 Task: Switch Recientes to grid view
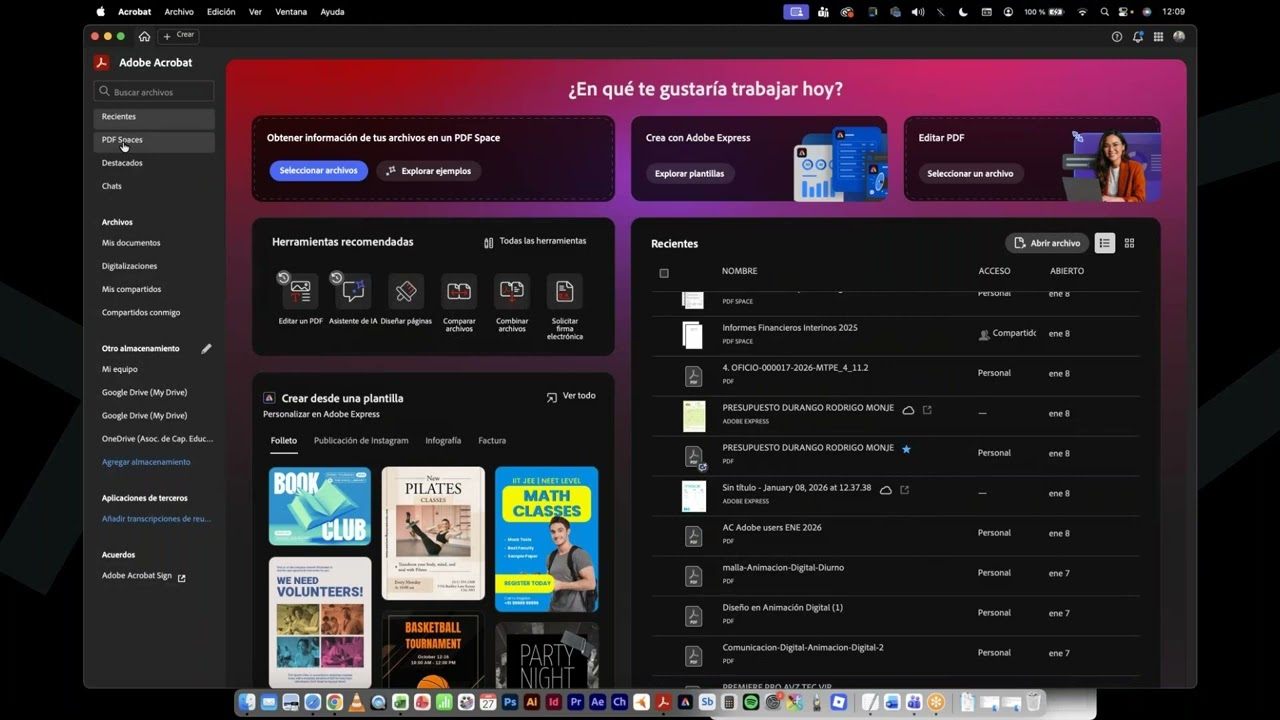pyautogui.click(x=1130, y=243)
